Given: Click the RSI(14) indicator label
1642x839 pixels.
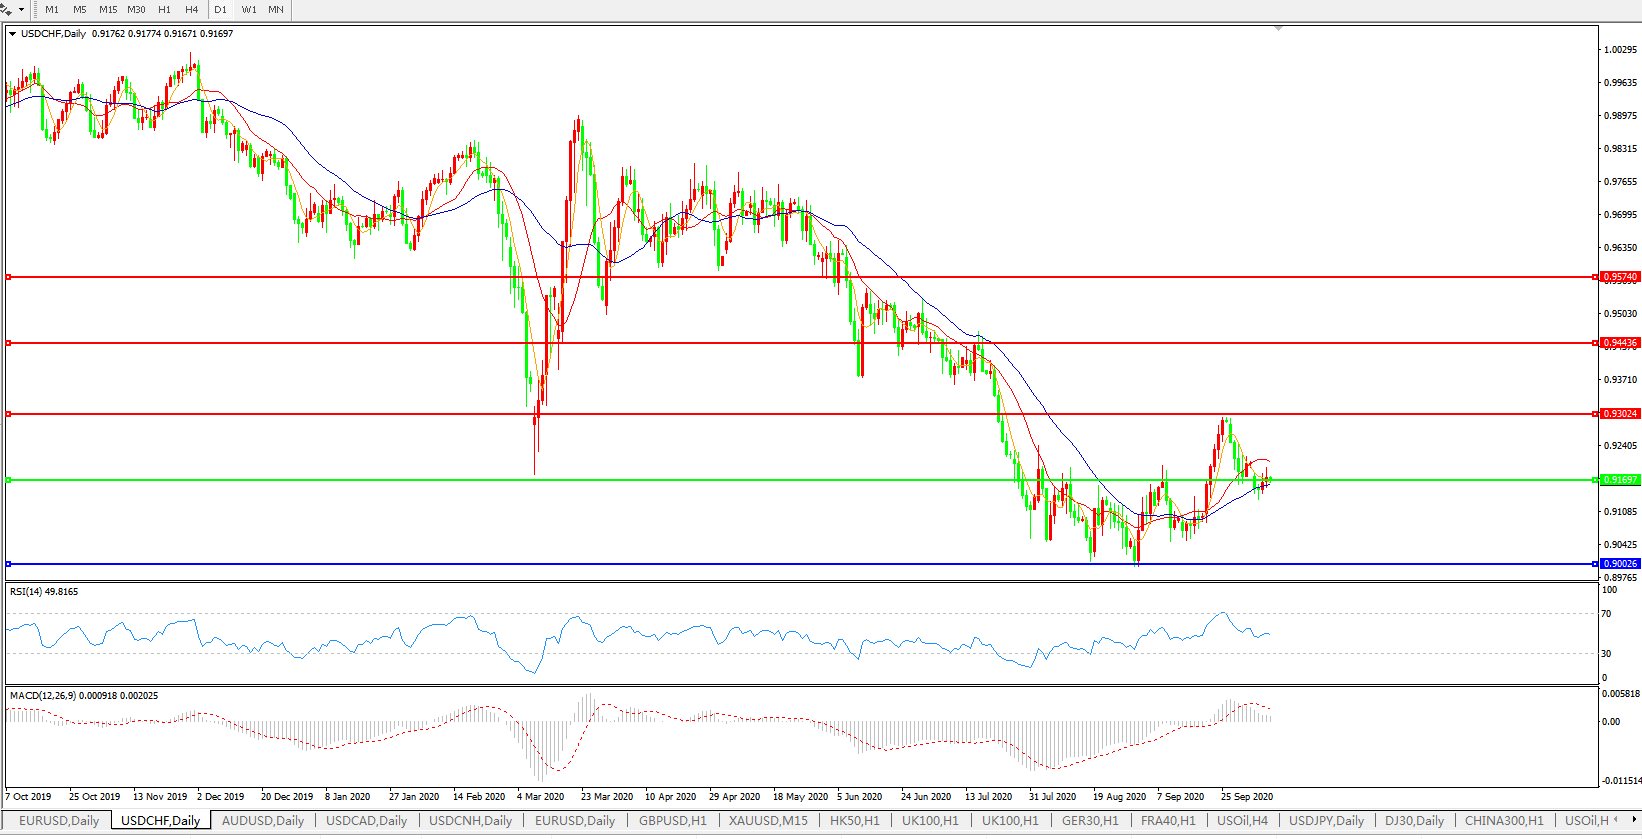Looking at the screenshot, I should click(43, 592).
